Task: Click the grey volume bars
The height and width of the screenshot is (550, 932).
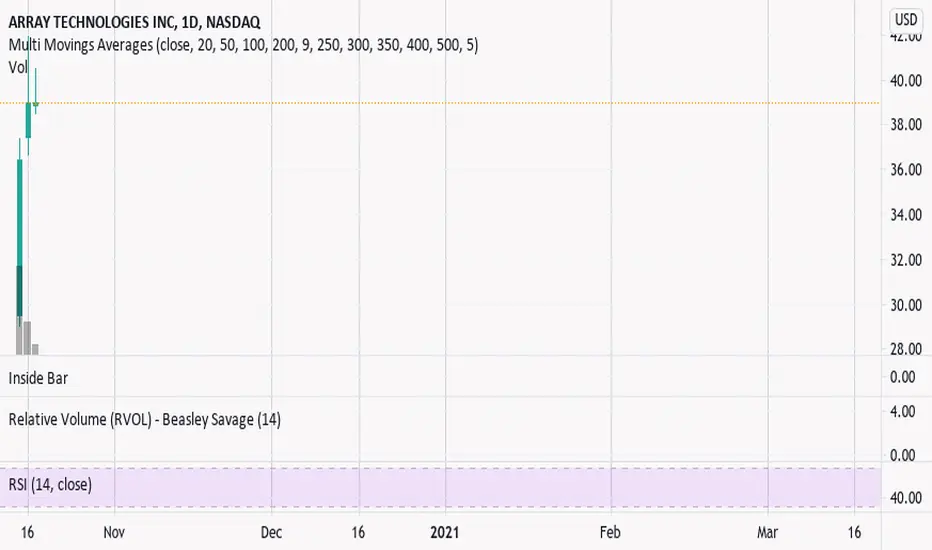Action: 27,338
